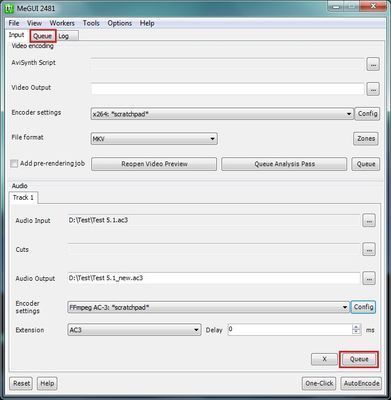
Task: Open the File menu
Action: (x=14, y=23)
